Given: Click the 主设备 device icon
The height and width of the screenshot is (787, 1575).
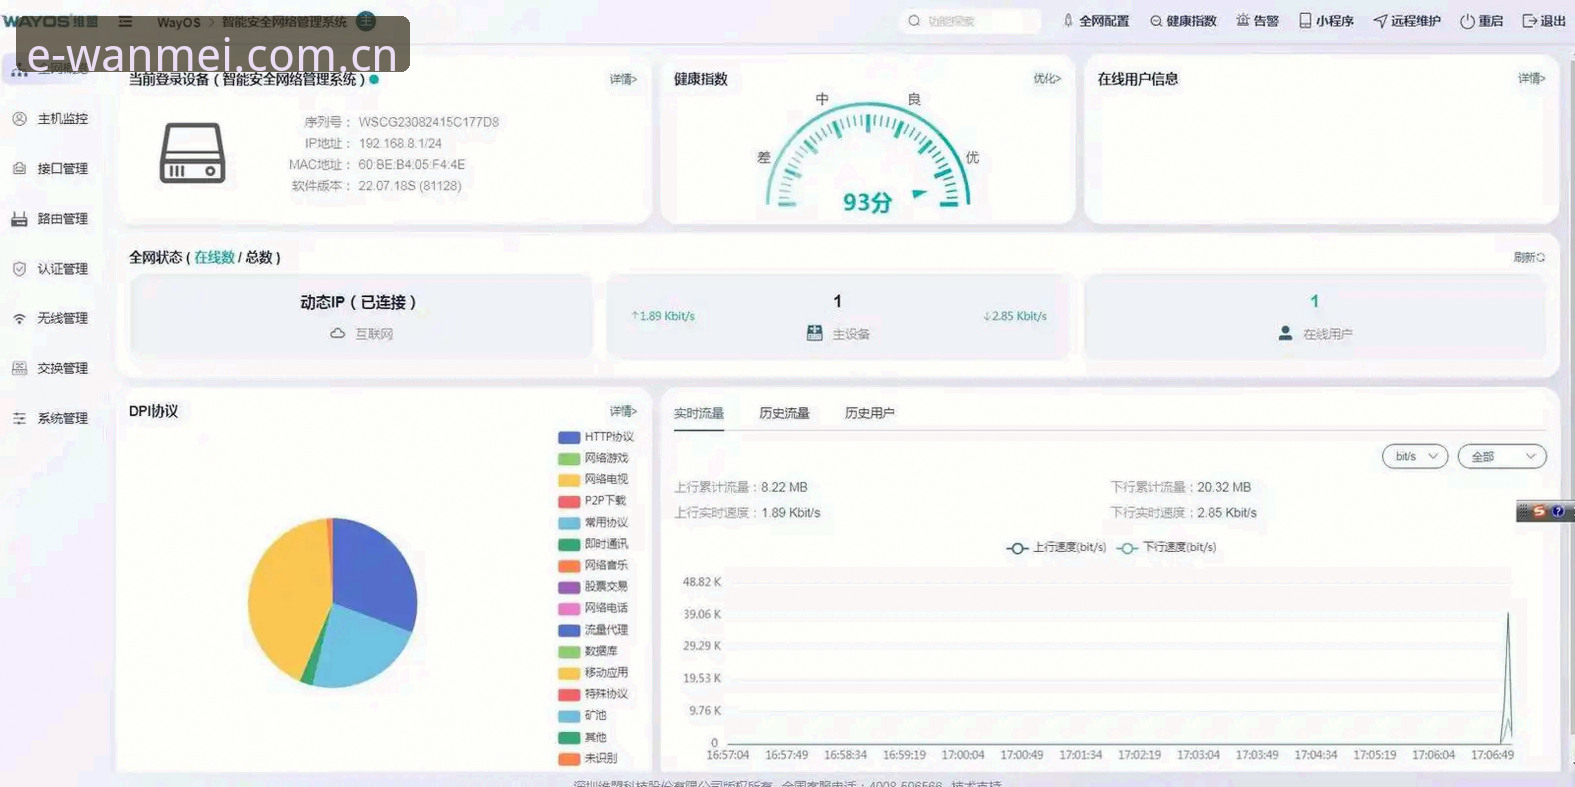Looking at the screenshot, I should pyautogui.click(x=815, y=333).
